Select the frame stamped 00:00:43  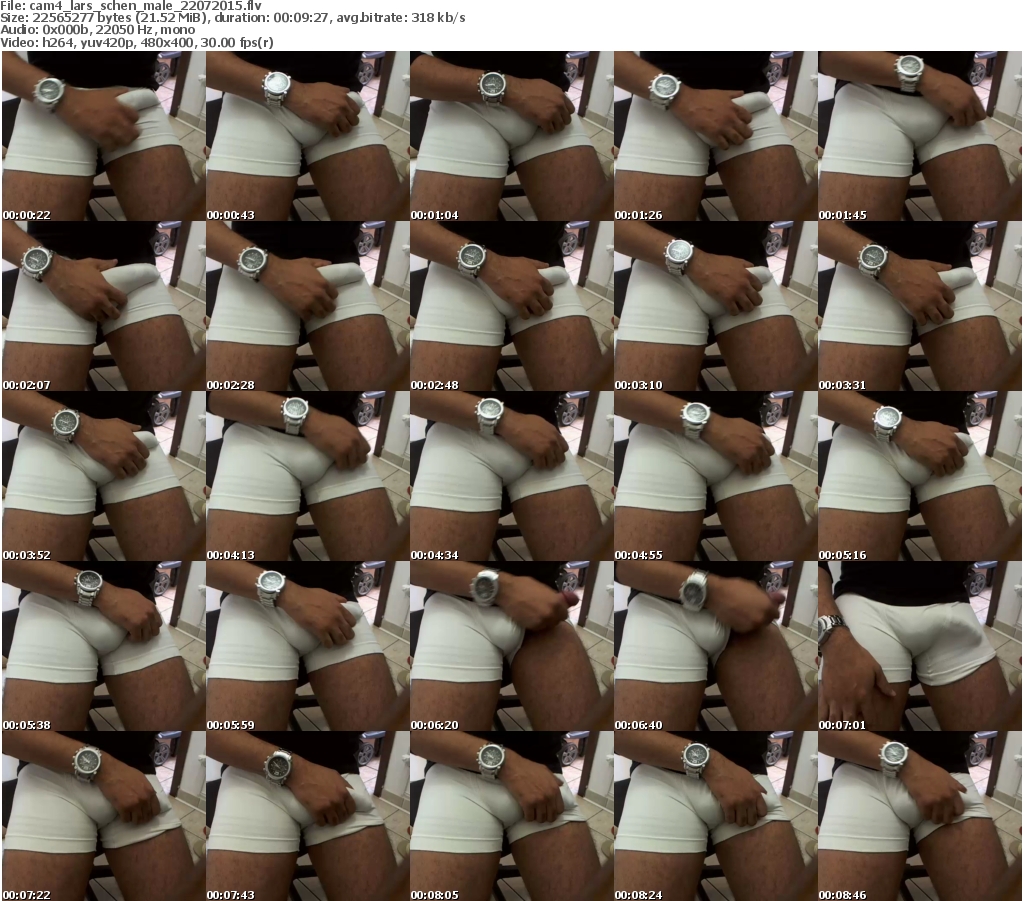point(308,136)
